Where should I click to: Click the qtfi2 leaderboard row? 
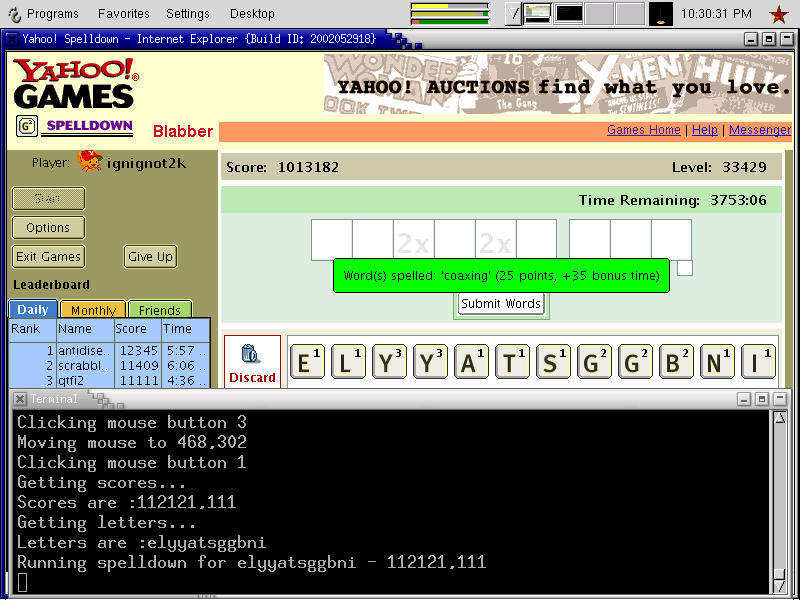tap(109, 381)
